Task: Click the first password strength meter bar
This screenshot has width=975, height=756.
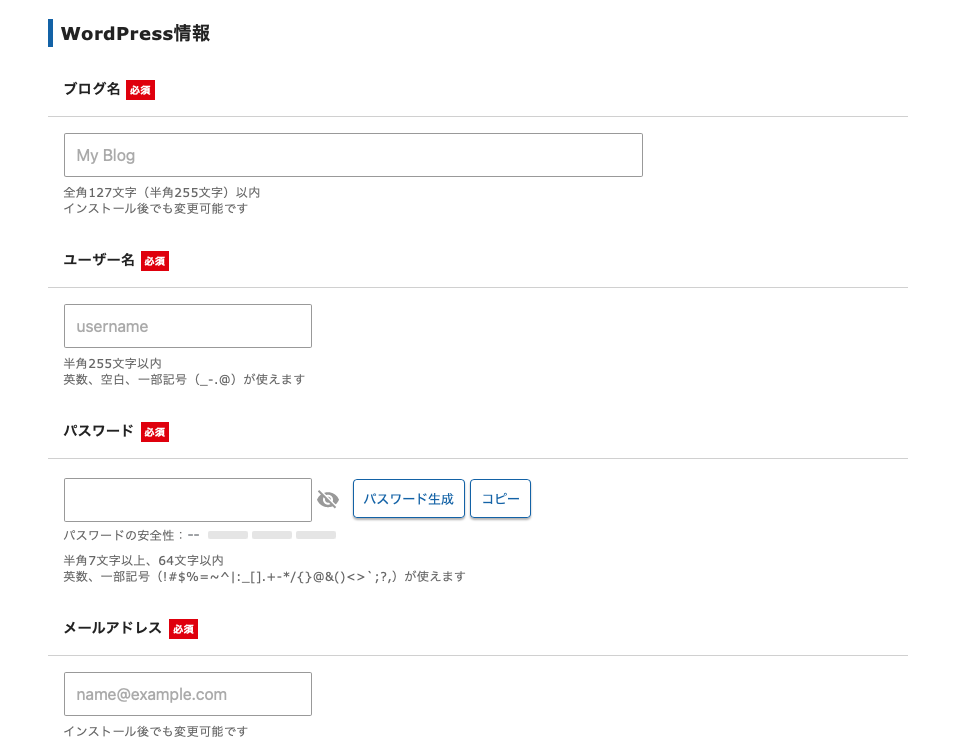Action: 228,535
